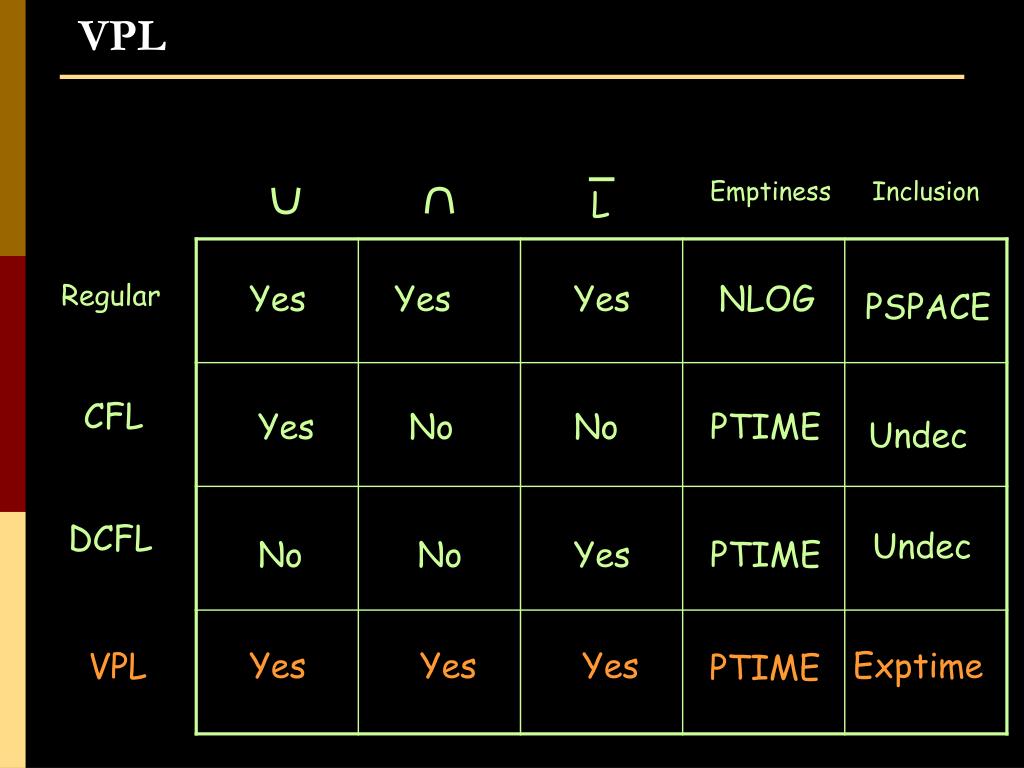Click No under union in DCFL row

(x=280, y=554)
